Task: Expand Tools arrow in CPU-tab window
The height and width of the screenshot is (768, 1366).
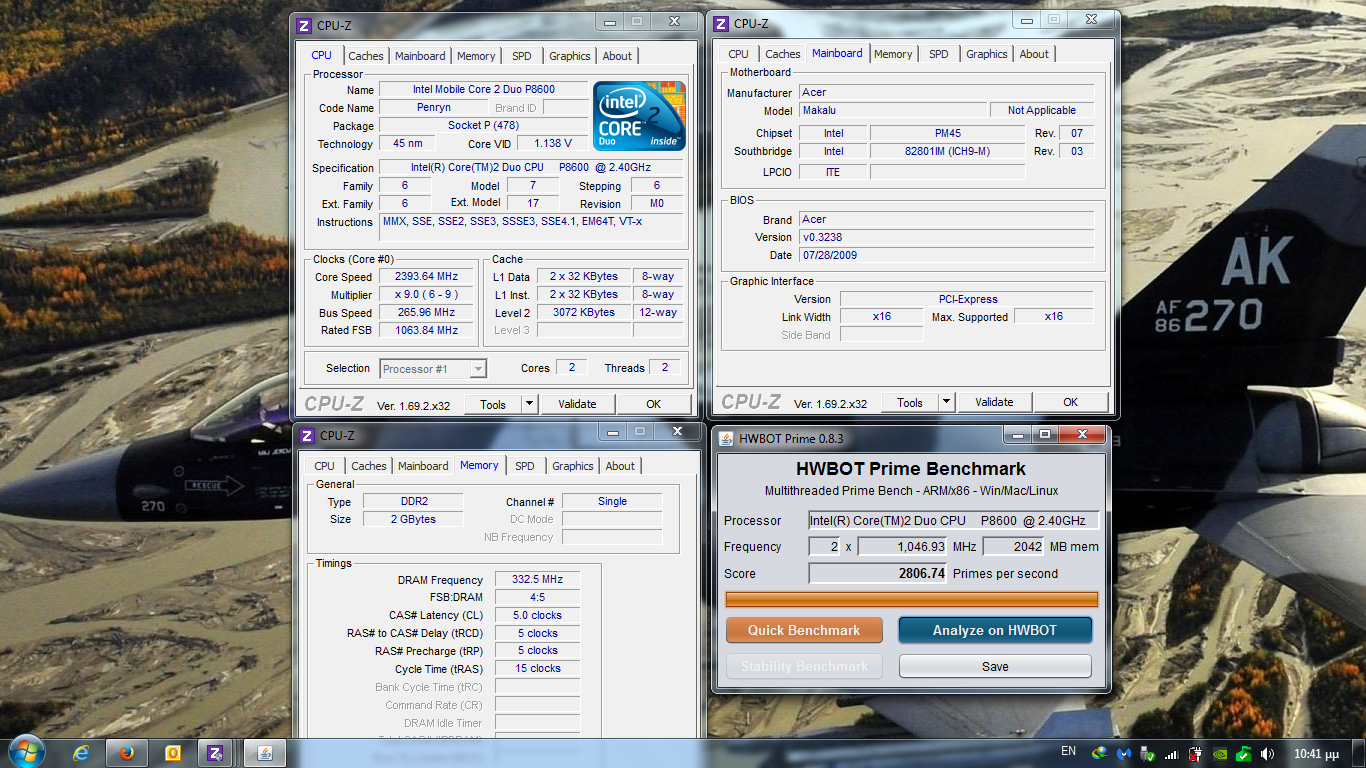Action: point(528,404)
